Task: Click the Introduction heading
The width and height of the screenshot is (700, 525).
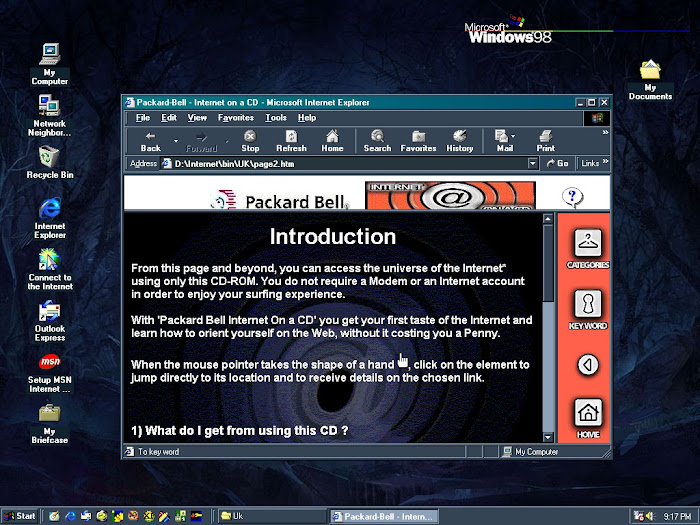Action: (333, 236)
